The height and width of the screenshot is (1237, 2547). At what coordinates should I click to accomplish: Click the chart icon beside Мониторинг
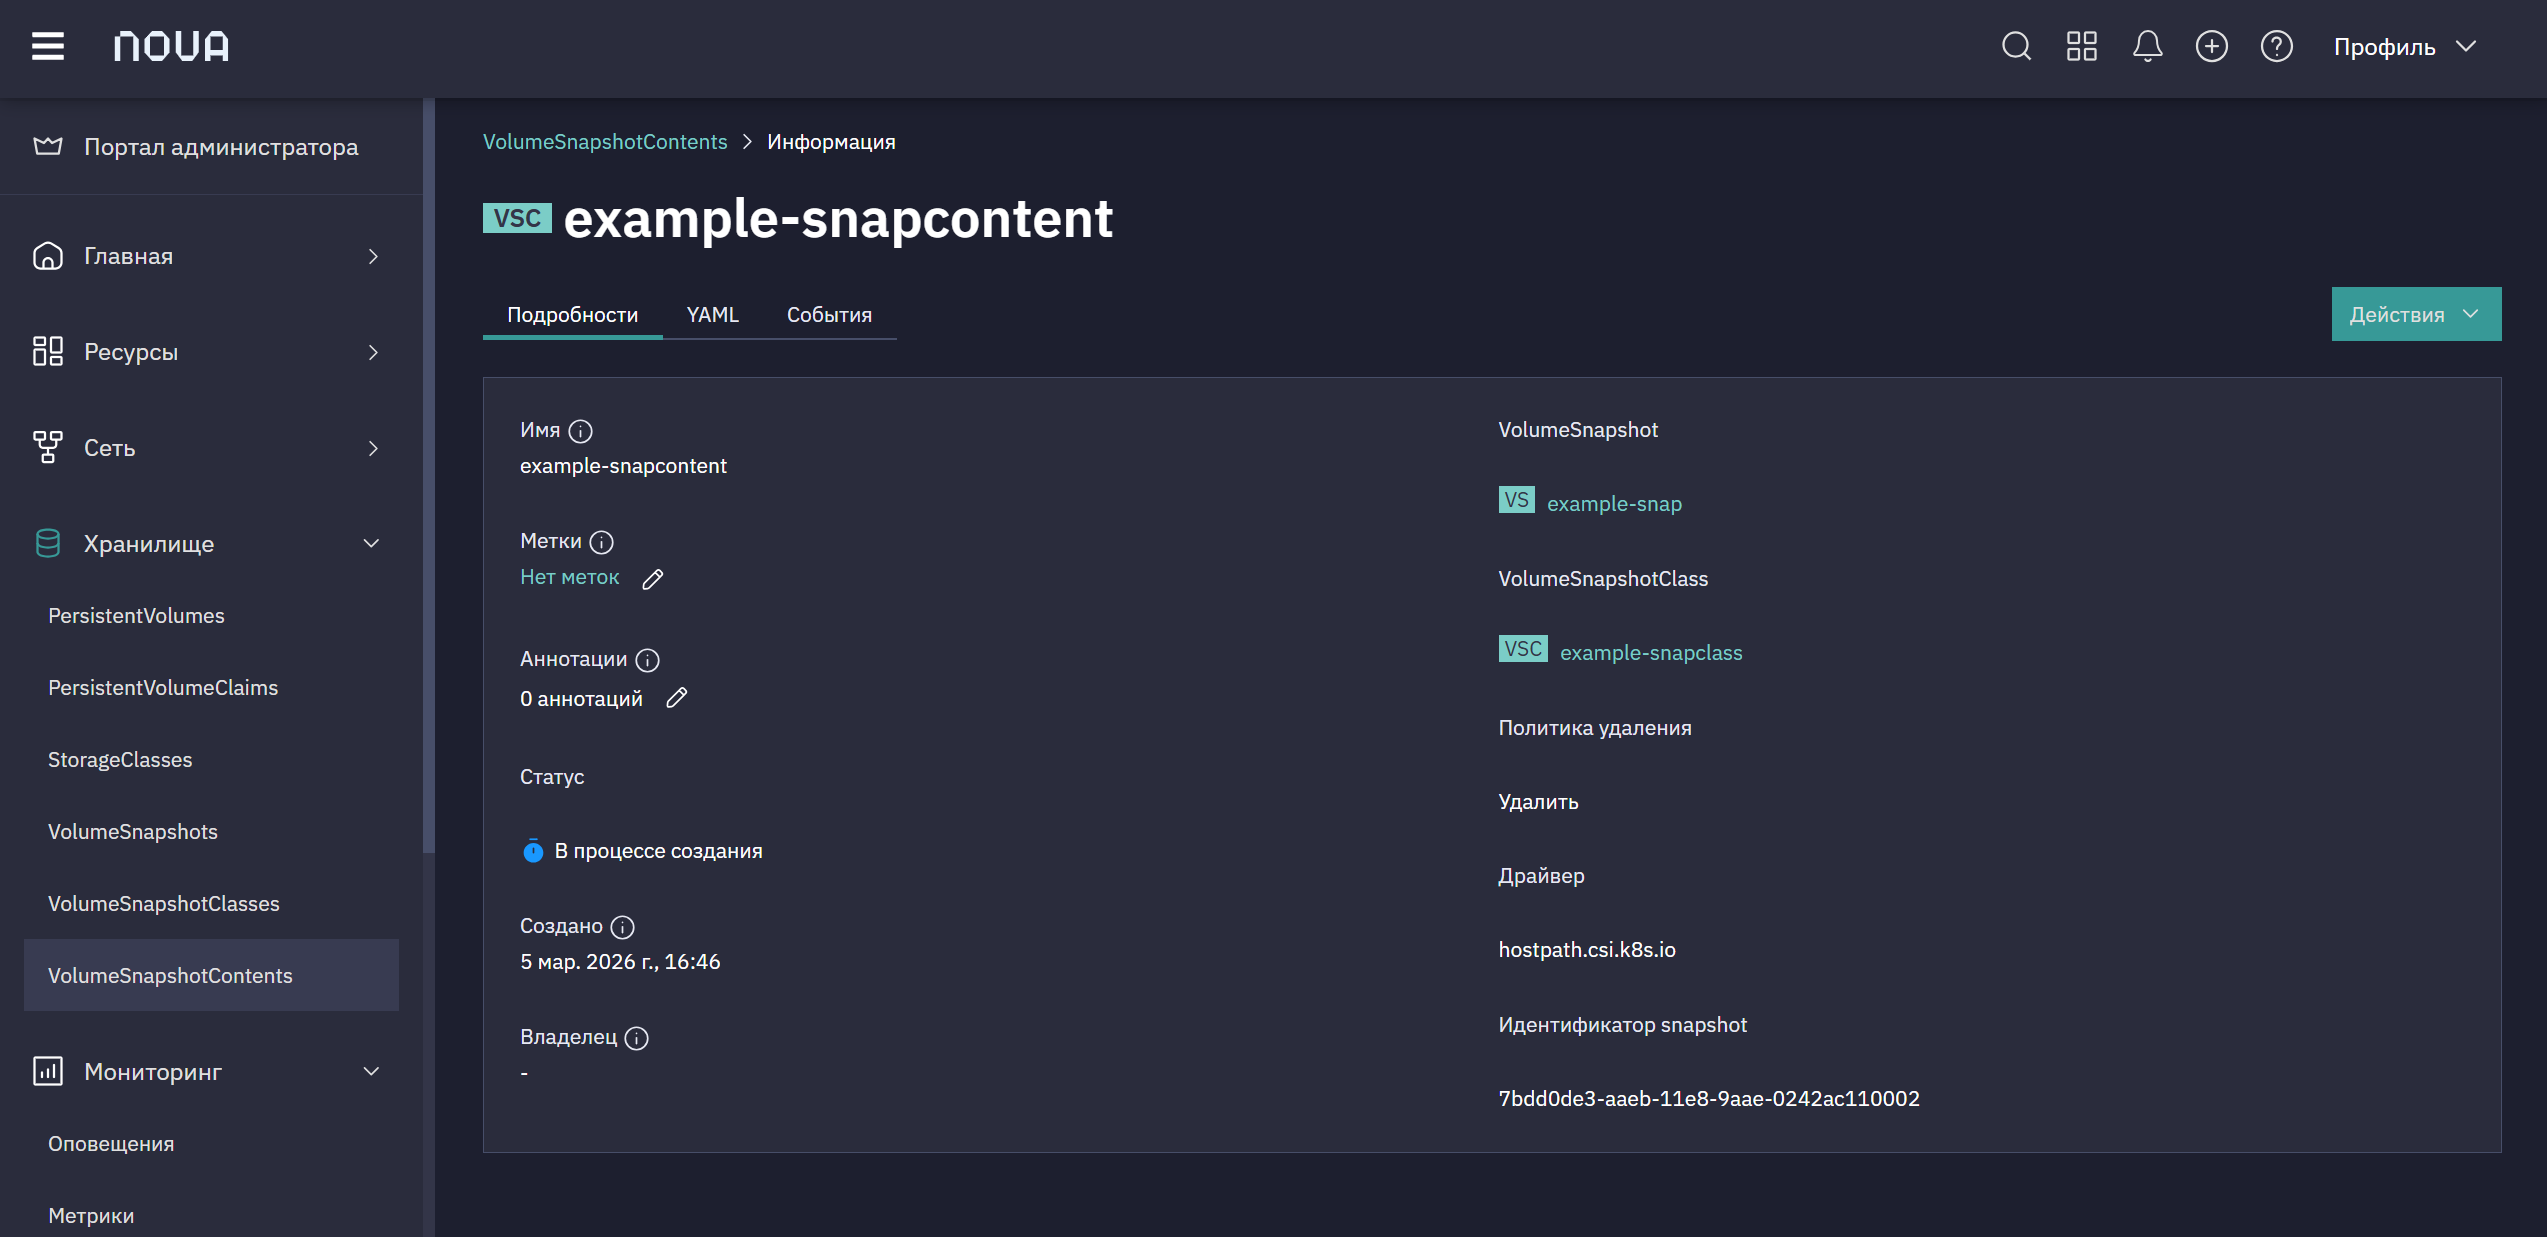pos(48,1072)
